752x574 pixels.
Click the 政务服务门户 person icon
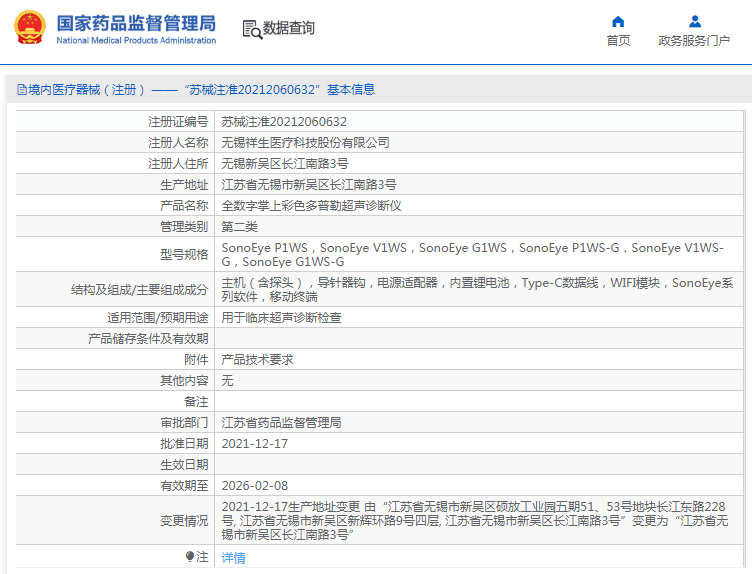click(x=694, y=21)
